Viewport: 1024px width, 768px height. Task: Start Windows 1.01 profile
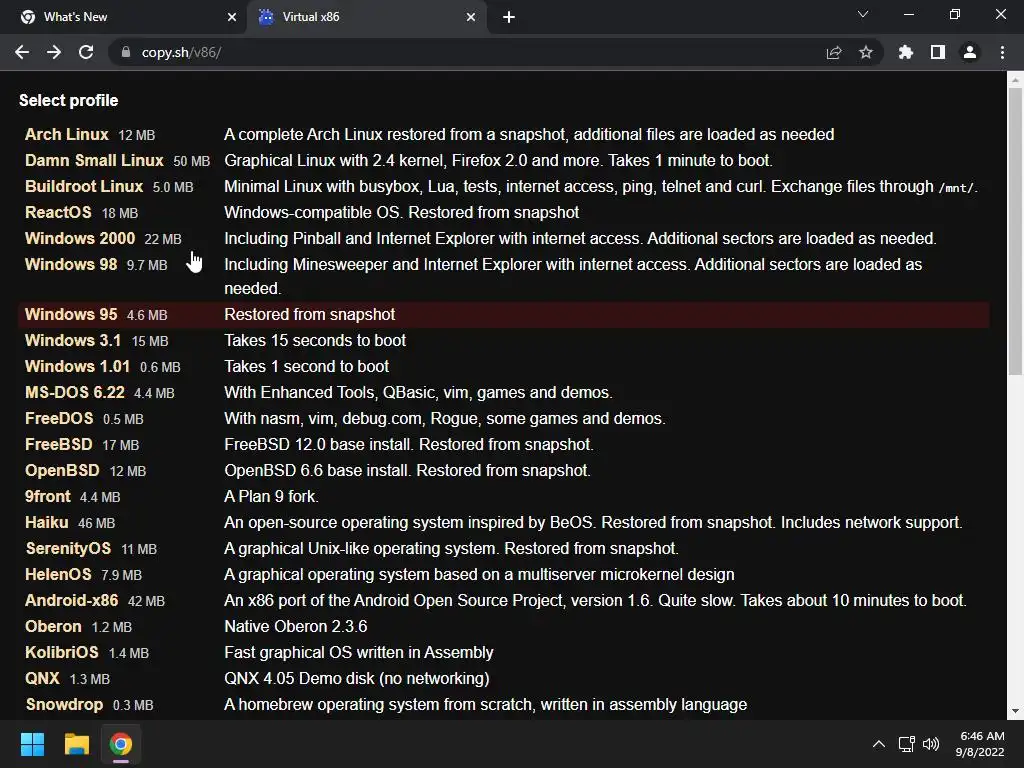pos(77,366)
